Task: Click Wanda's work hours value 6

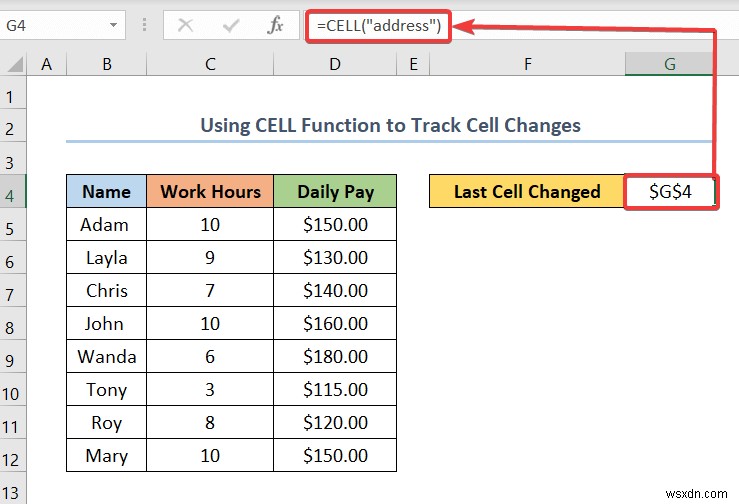Action: (210, 356)
